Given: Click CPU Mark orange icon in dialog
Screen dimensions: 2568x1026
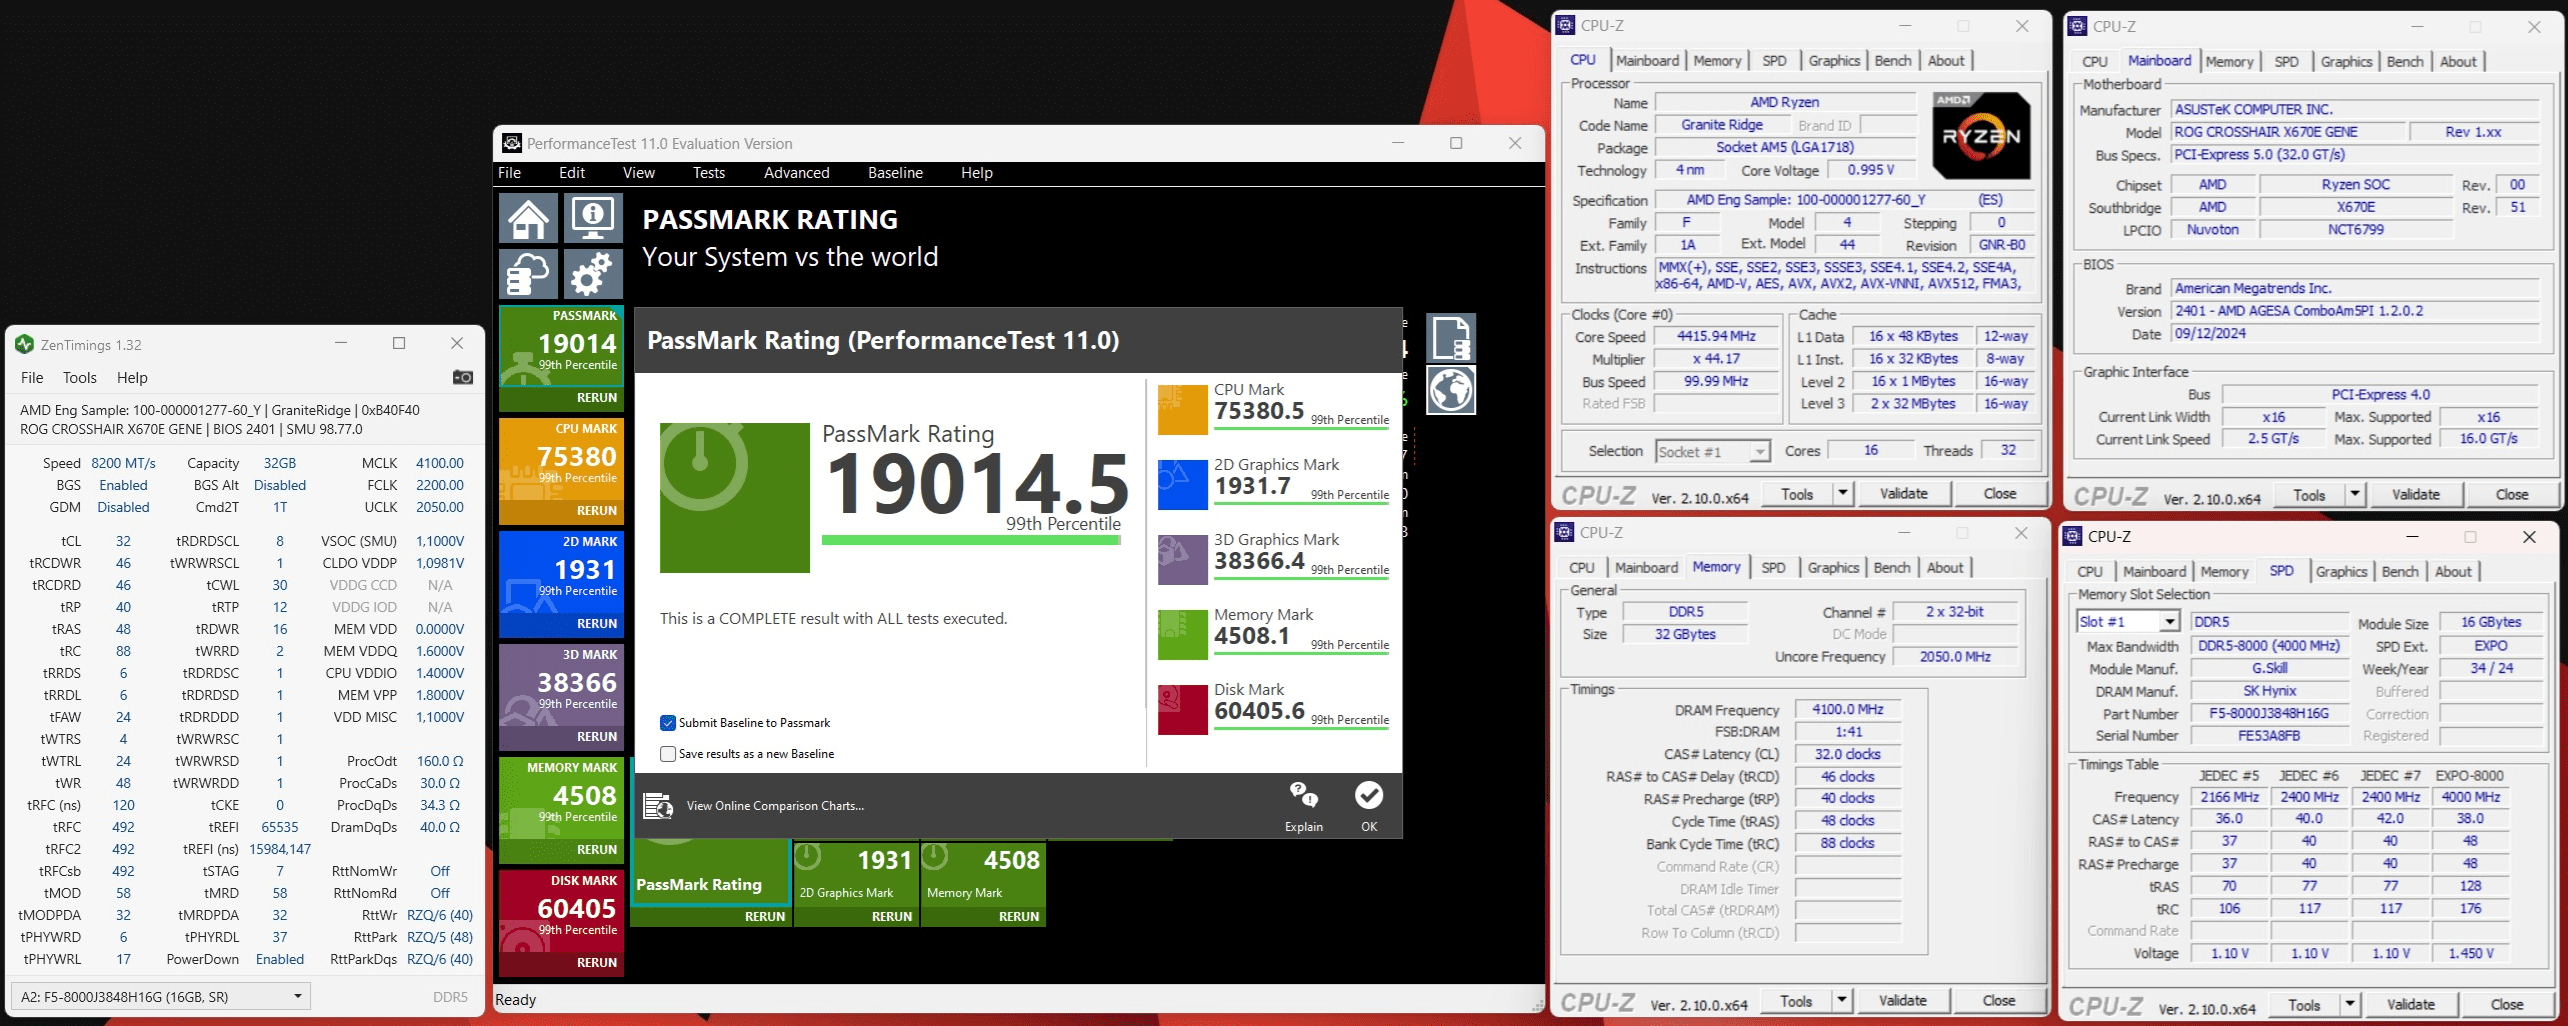Looking at the screenshot, I should 1183,410.
